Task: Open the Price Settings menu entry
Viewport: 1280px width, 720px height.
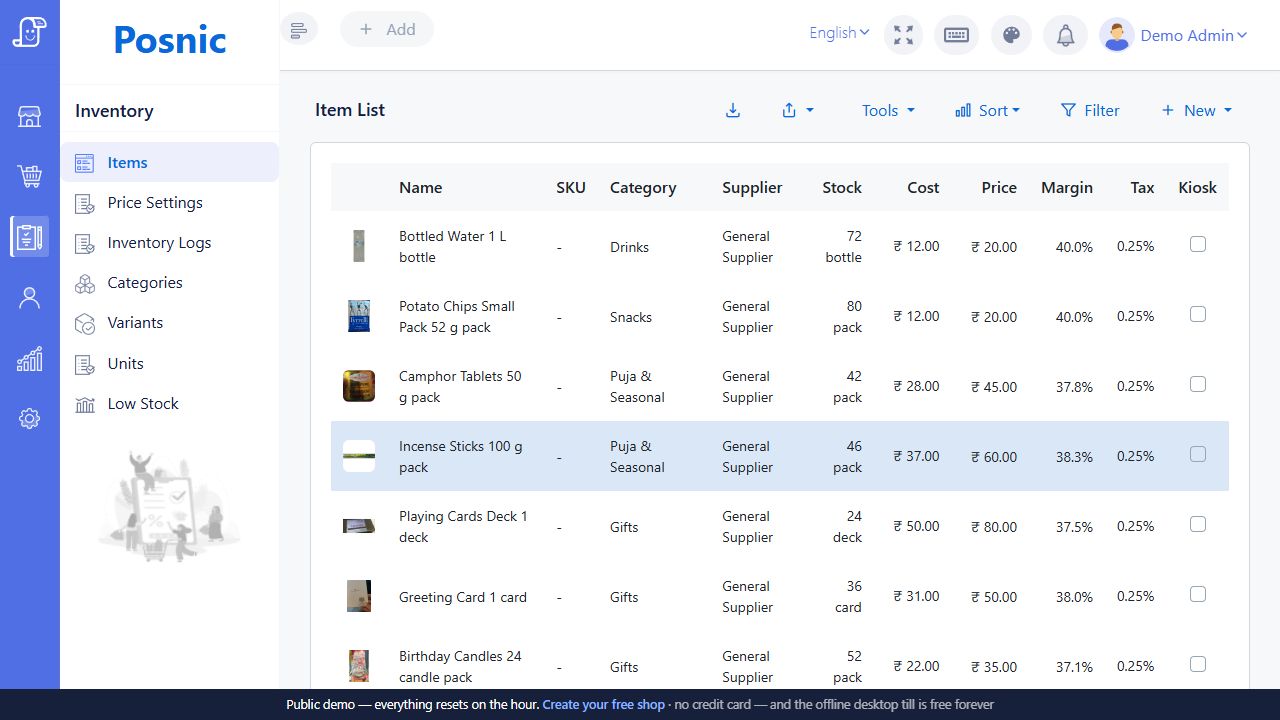Action: 170,203
